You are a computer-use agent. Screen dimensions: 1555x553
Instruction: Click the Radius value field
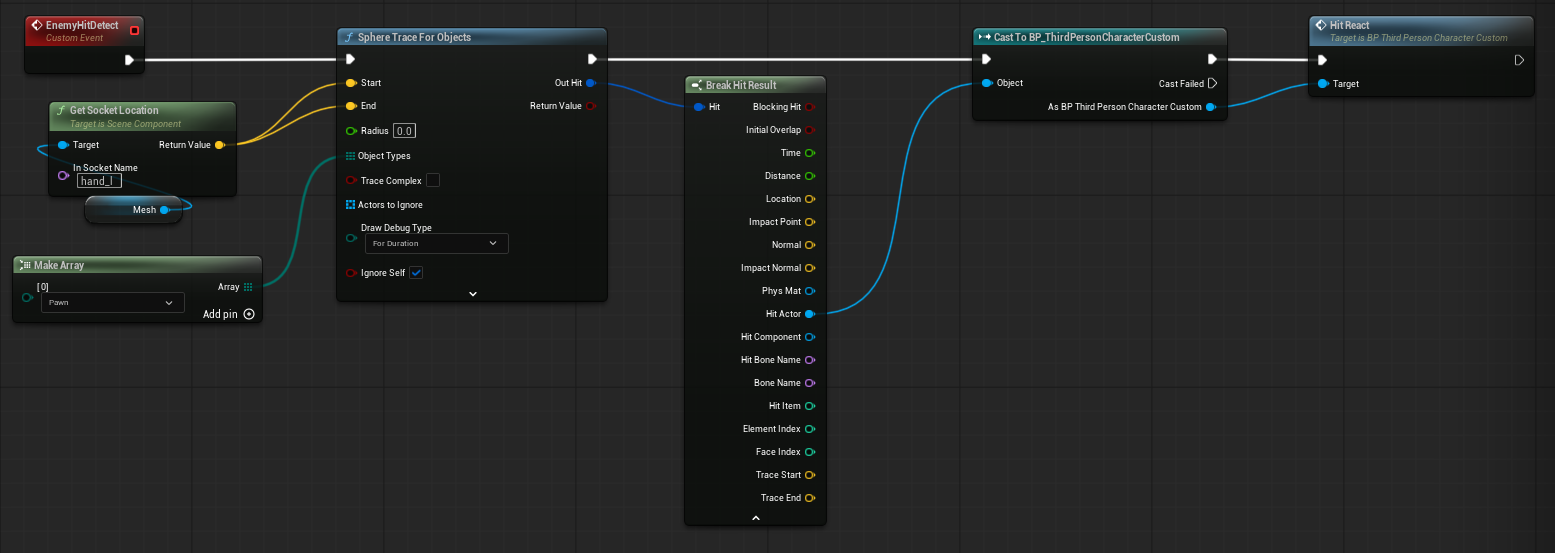405,131
